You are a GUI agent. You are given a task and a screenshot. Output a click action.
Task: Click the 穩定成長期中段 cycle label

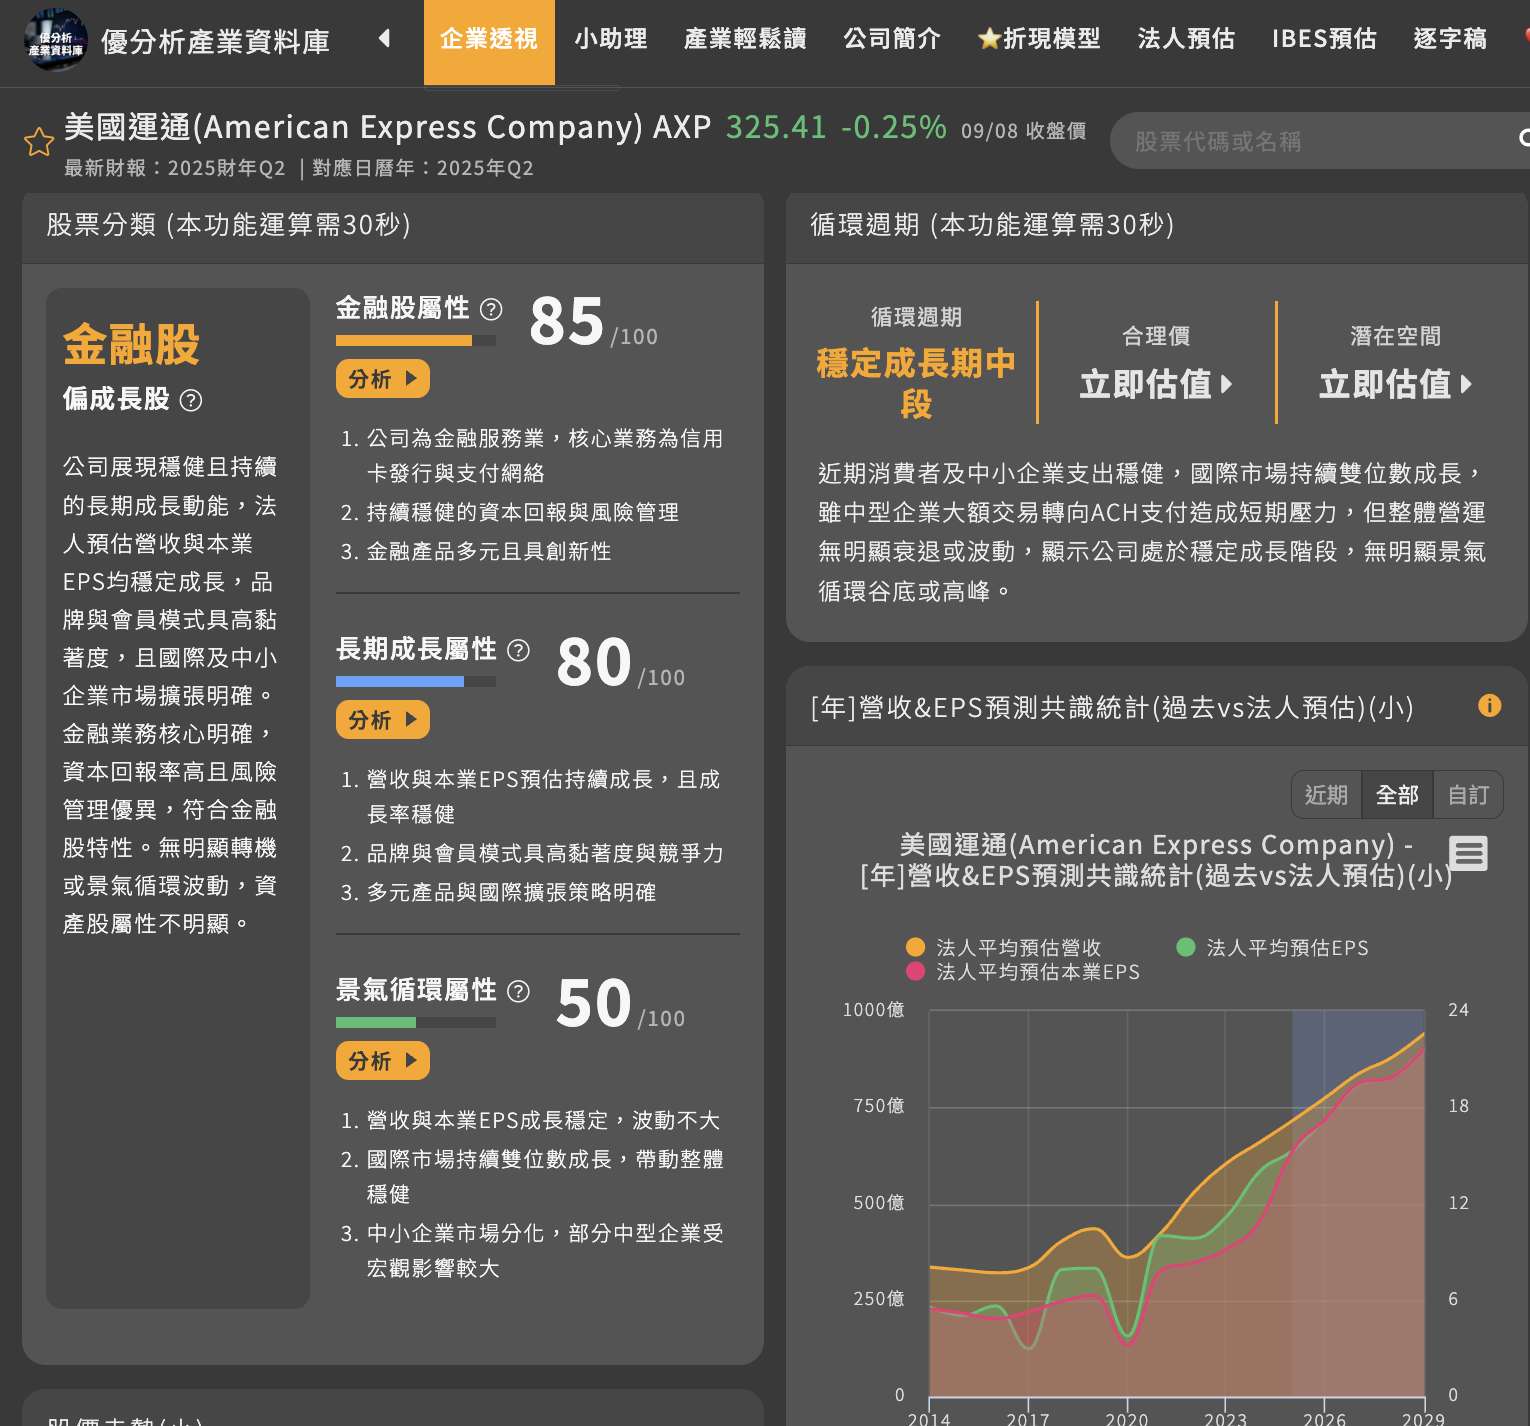pos(916,383)
